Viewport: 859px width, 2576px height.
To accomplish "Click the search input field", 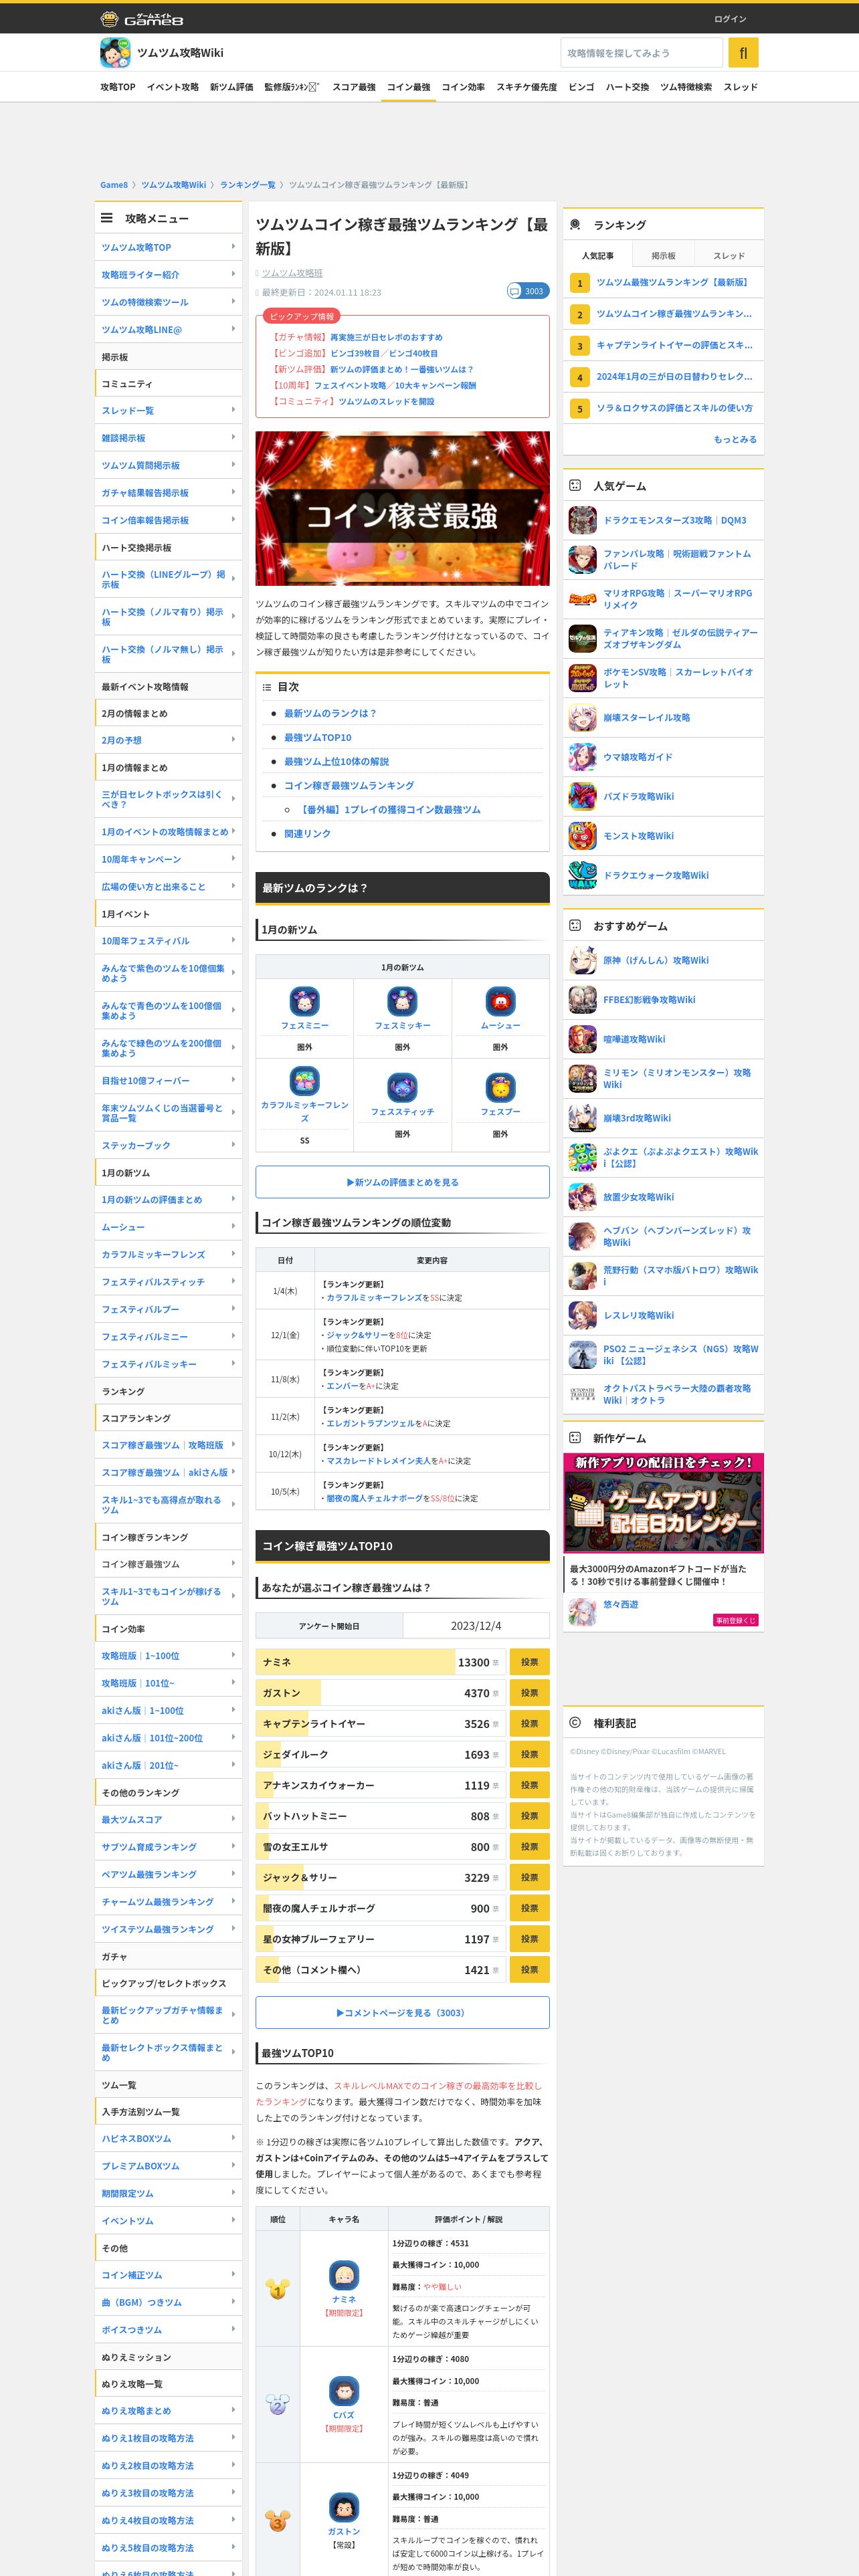I will pyautogui.click(x=641, y=52).
